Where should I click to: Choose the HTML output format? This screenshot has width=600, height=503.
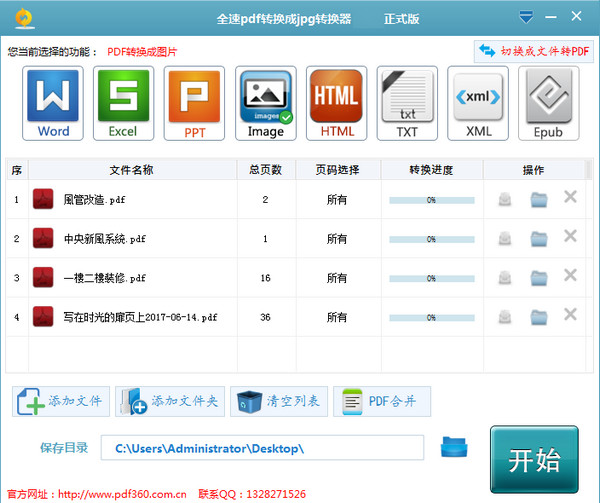(336, 103)
